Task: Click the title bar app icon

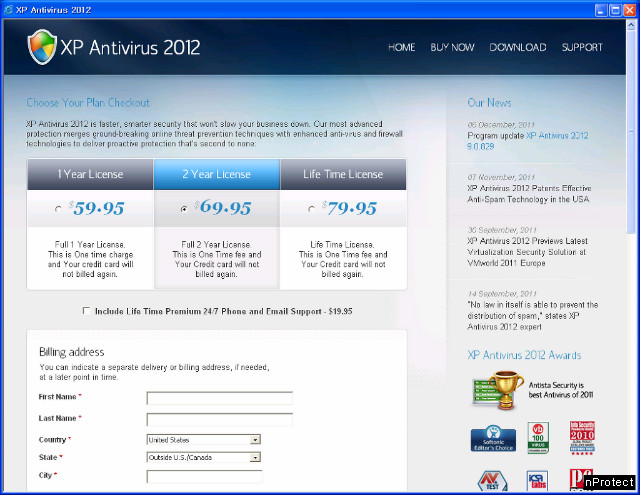Action: click(8, 9)
